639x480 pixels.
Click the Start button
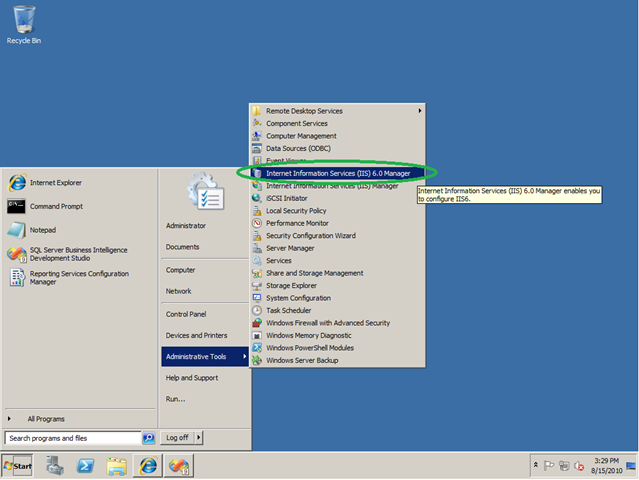click(17, 466)
